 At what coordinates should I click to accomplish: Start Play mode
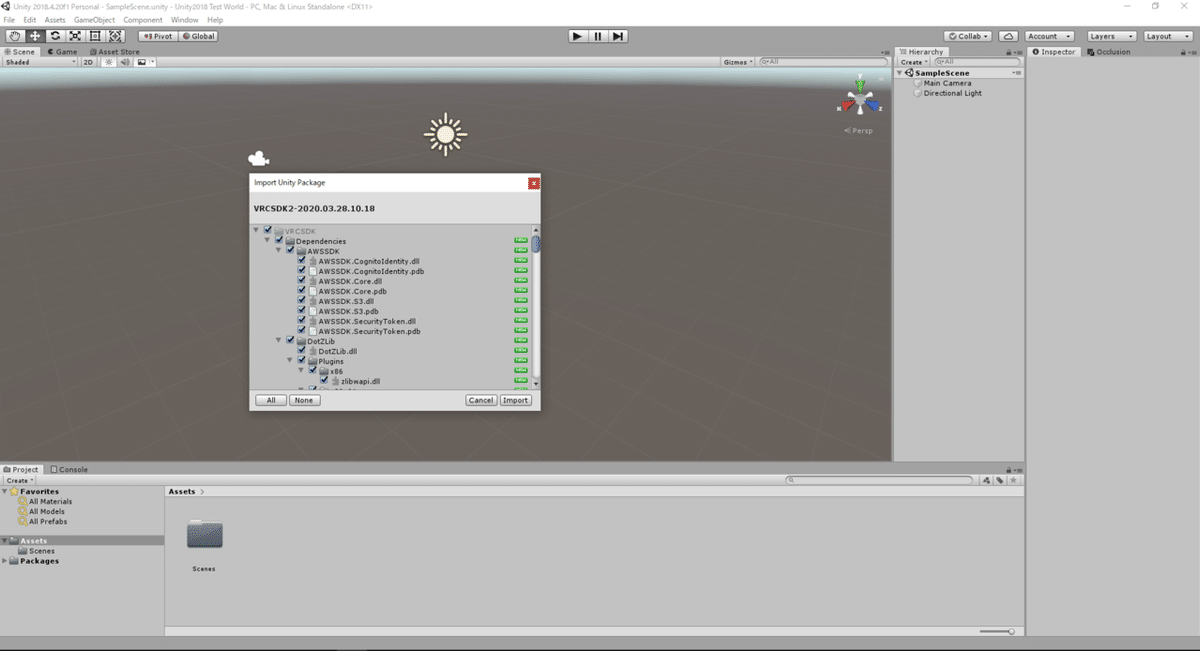tap(577, 36)
